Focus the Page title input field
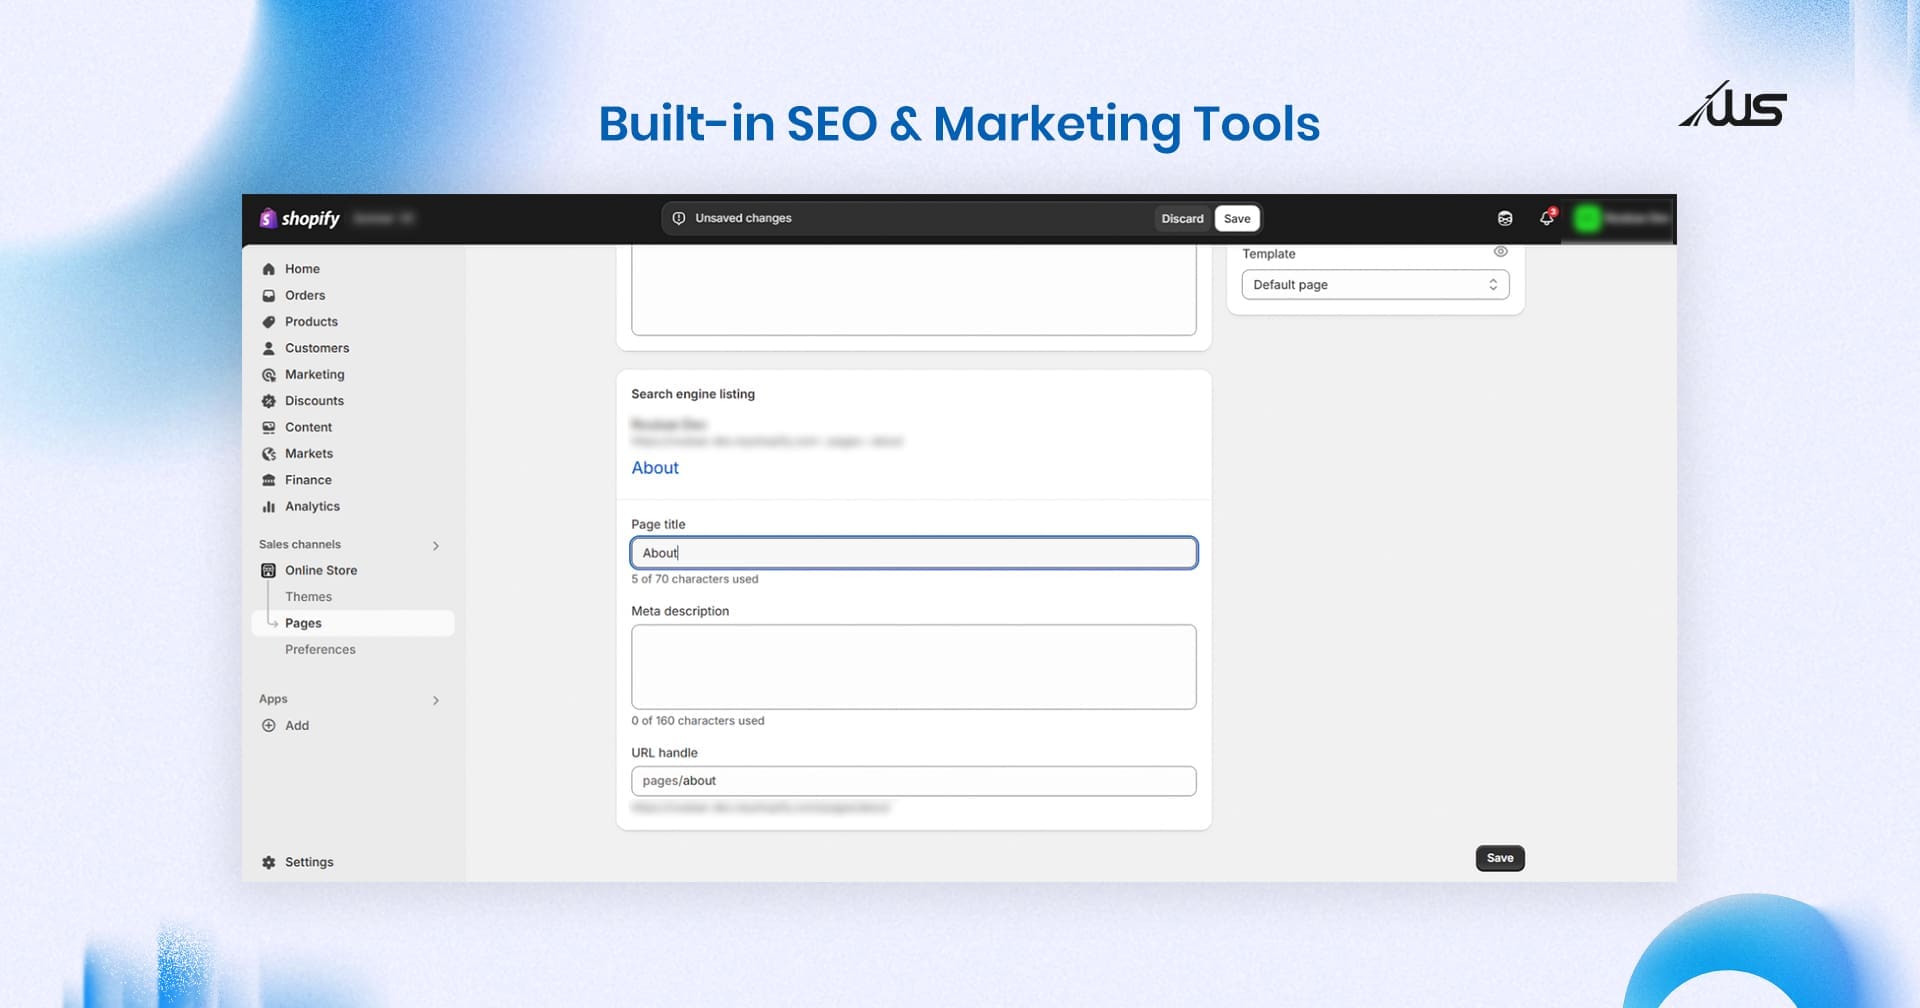This screenshot has height=1008, width=1920. point(914,553)
